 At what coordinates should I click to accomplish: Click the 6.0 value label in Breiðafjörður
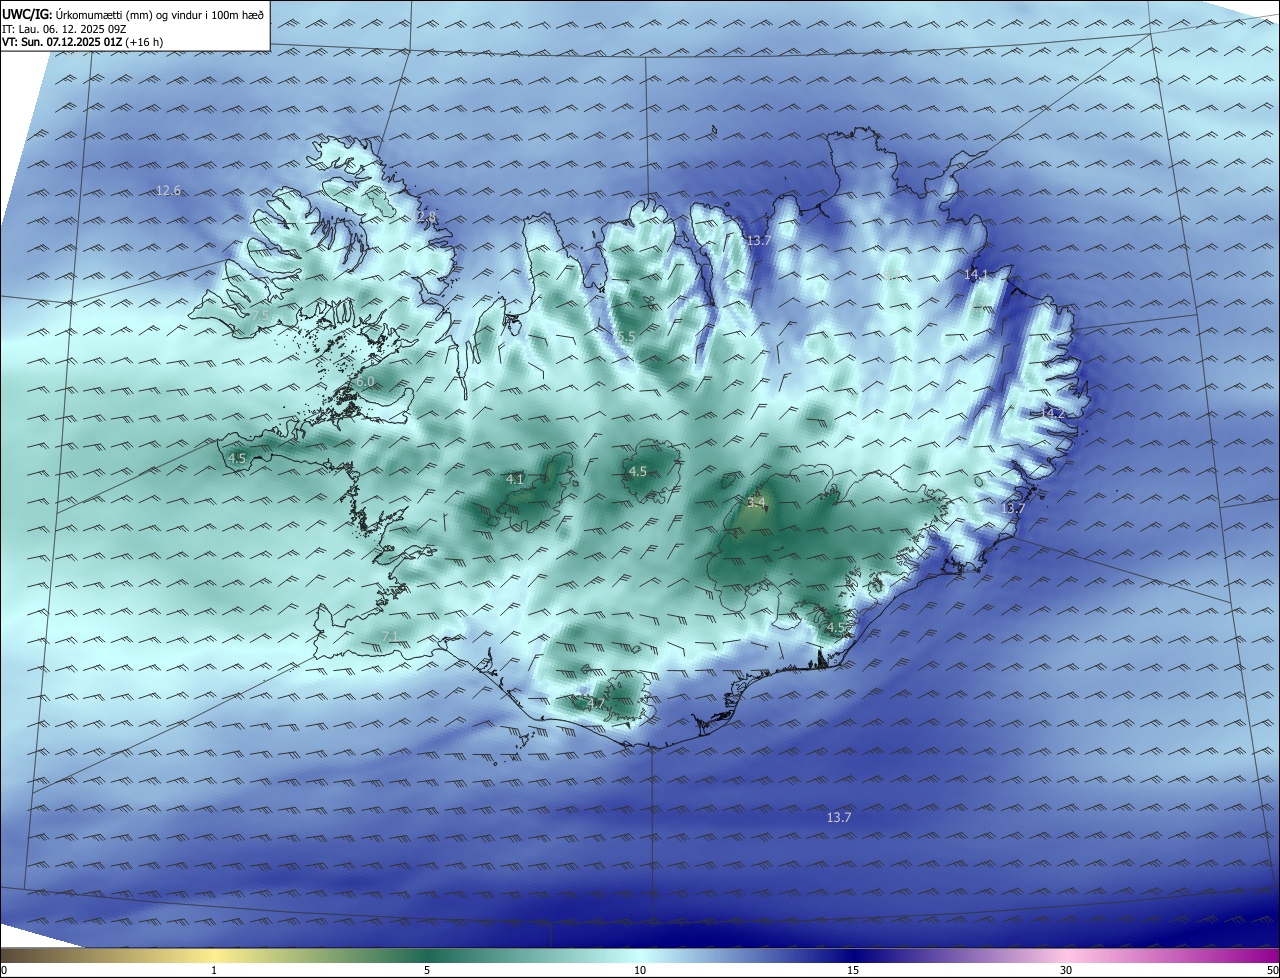click(x=365, y=381)
